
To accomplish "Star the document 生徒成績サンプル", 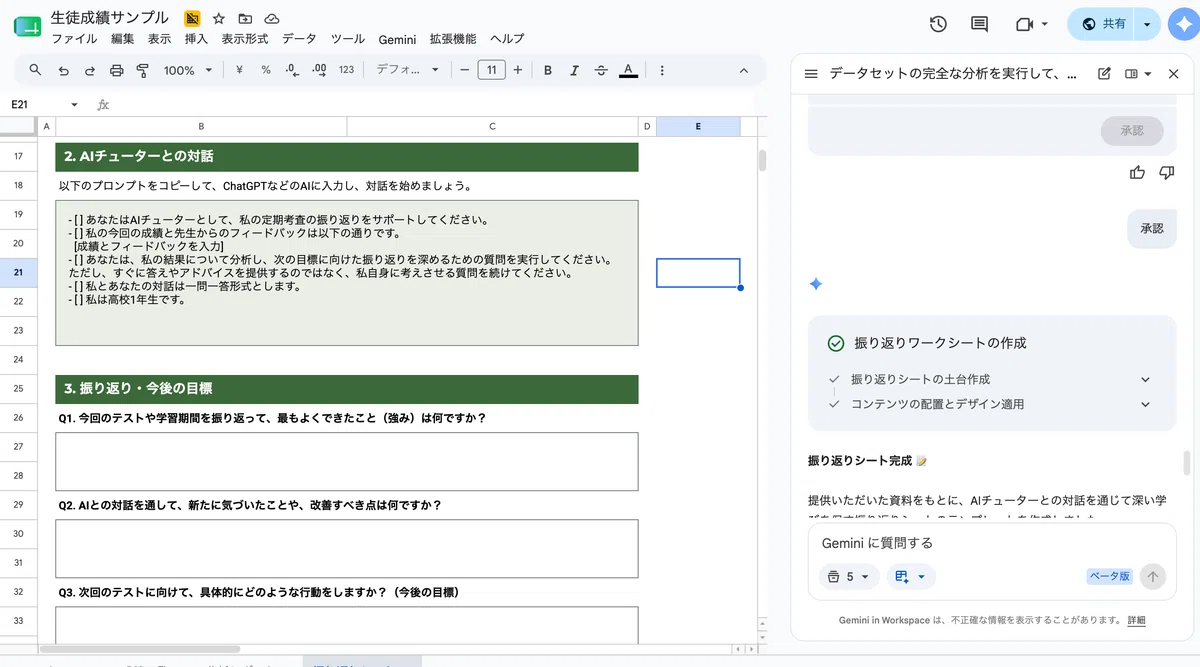I will coord(219,19).
